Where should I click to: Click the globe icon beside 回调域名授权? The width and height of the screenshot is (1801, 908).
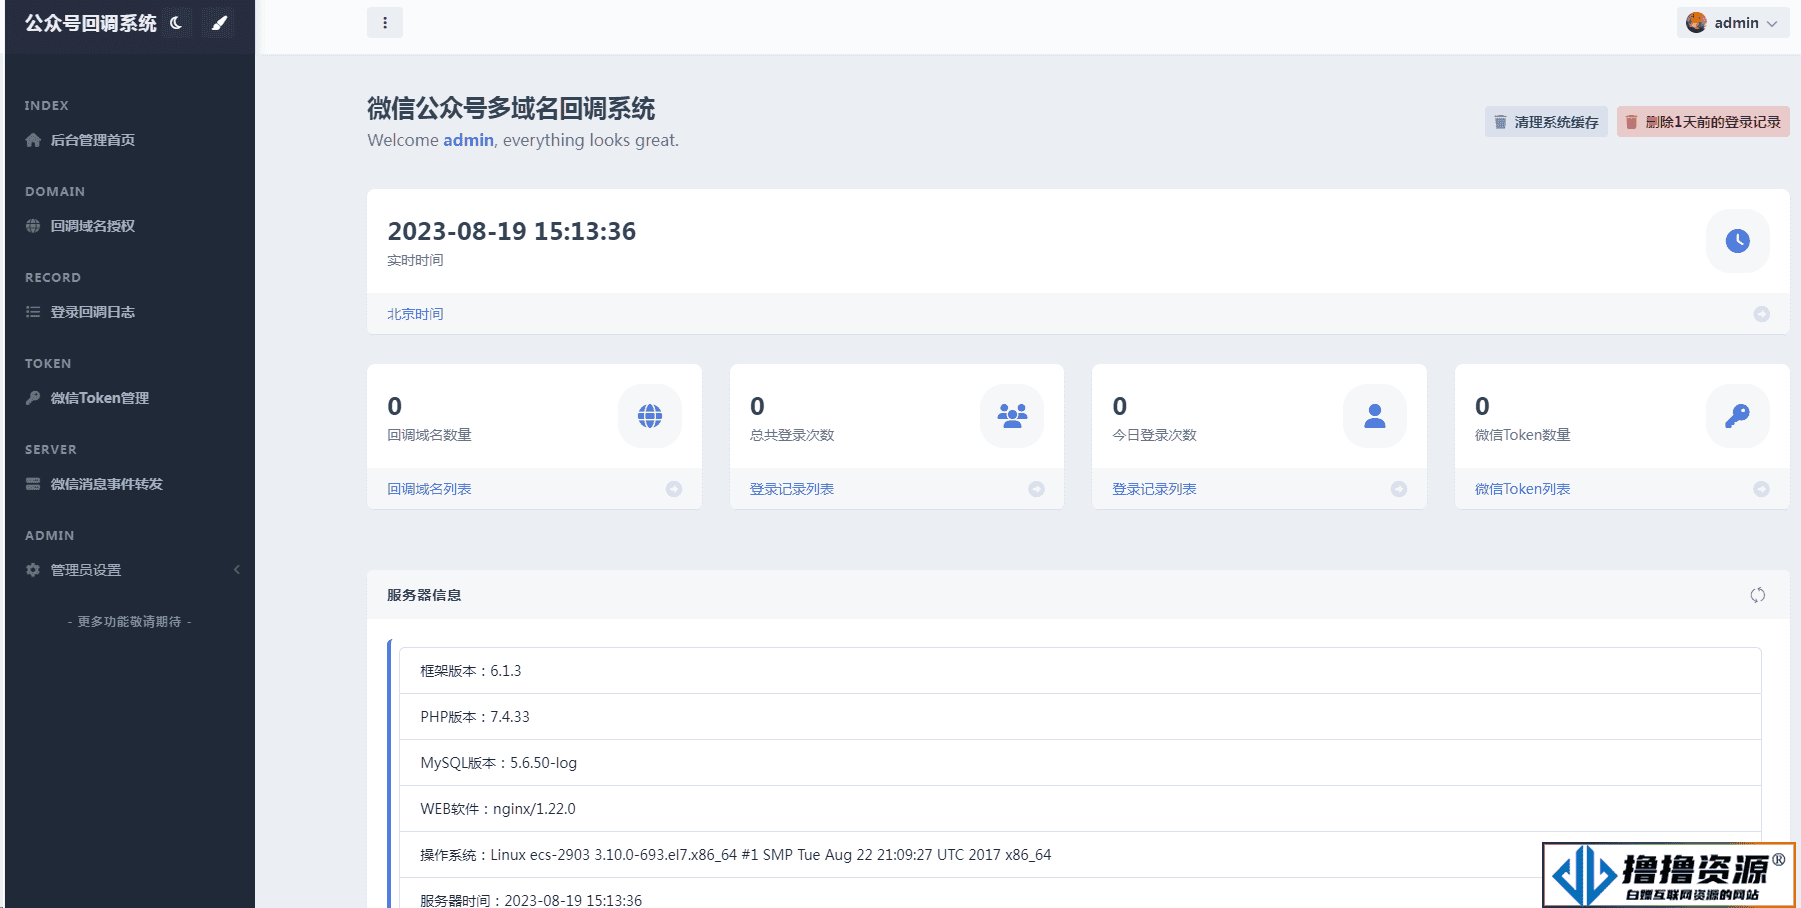[33, 226]
